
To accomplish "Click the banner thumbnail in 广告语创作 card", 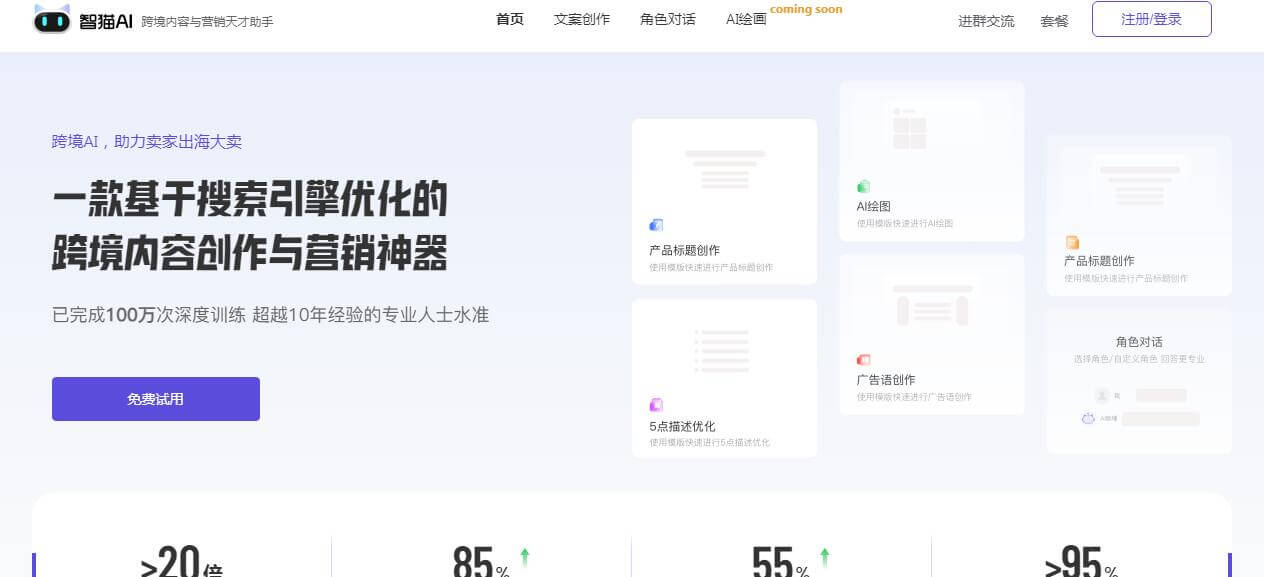I will tap(932, 305).
